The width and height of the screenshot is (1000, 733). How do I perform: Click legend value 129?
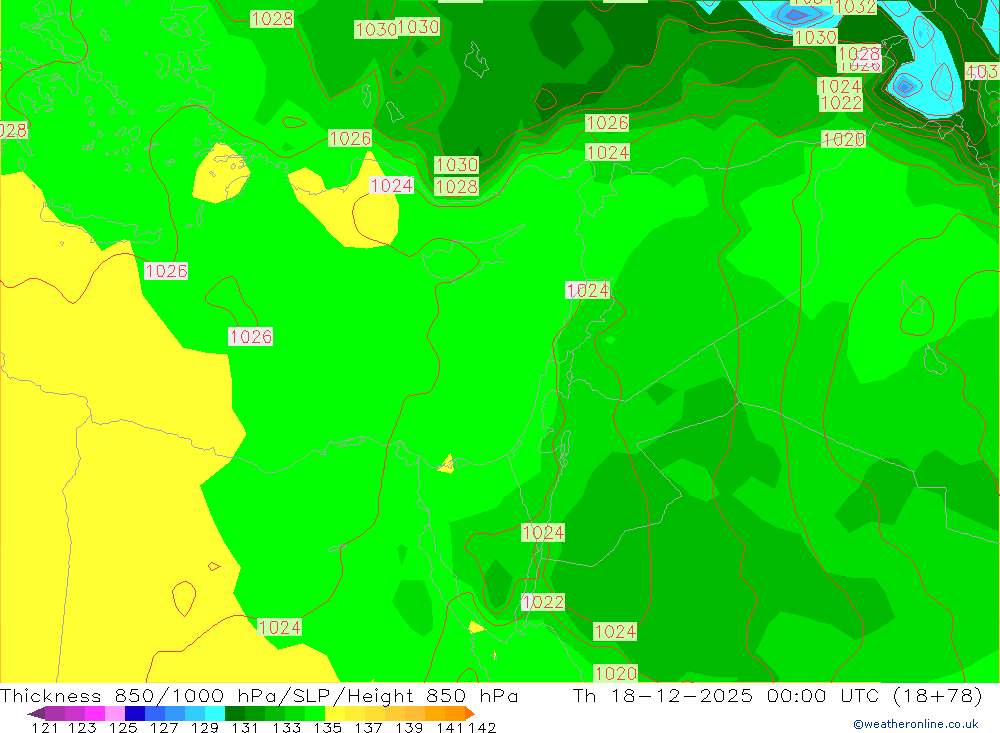[x=205, y=727]
